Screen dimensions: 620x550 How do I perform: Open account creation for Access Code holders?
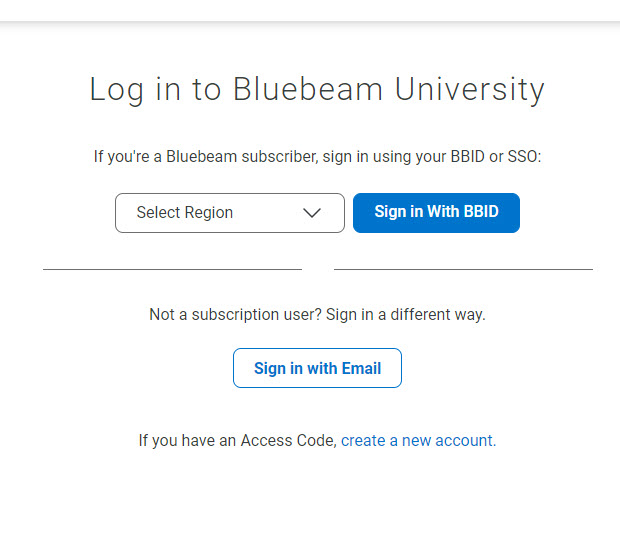point(418,440)
